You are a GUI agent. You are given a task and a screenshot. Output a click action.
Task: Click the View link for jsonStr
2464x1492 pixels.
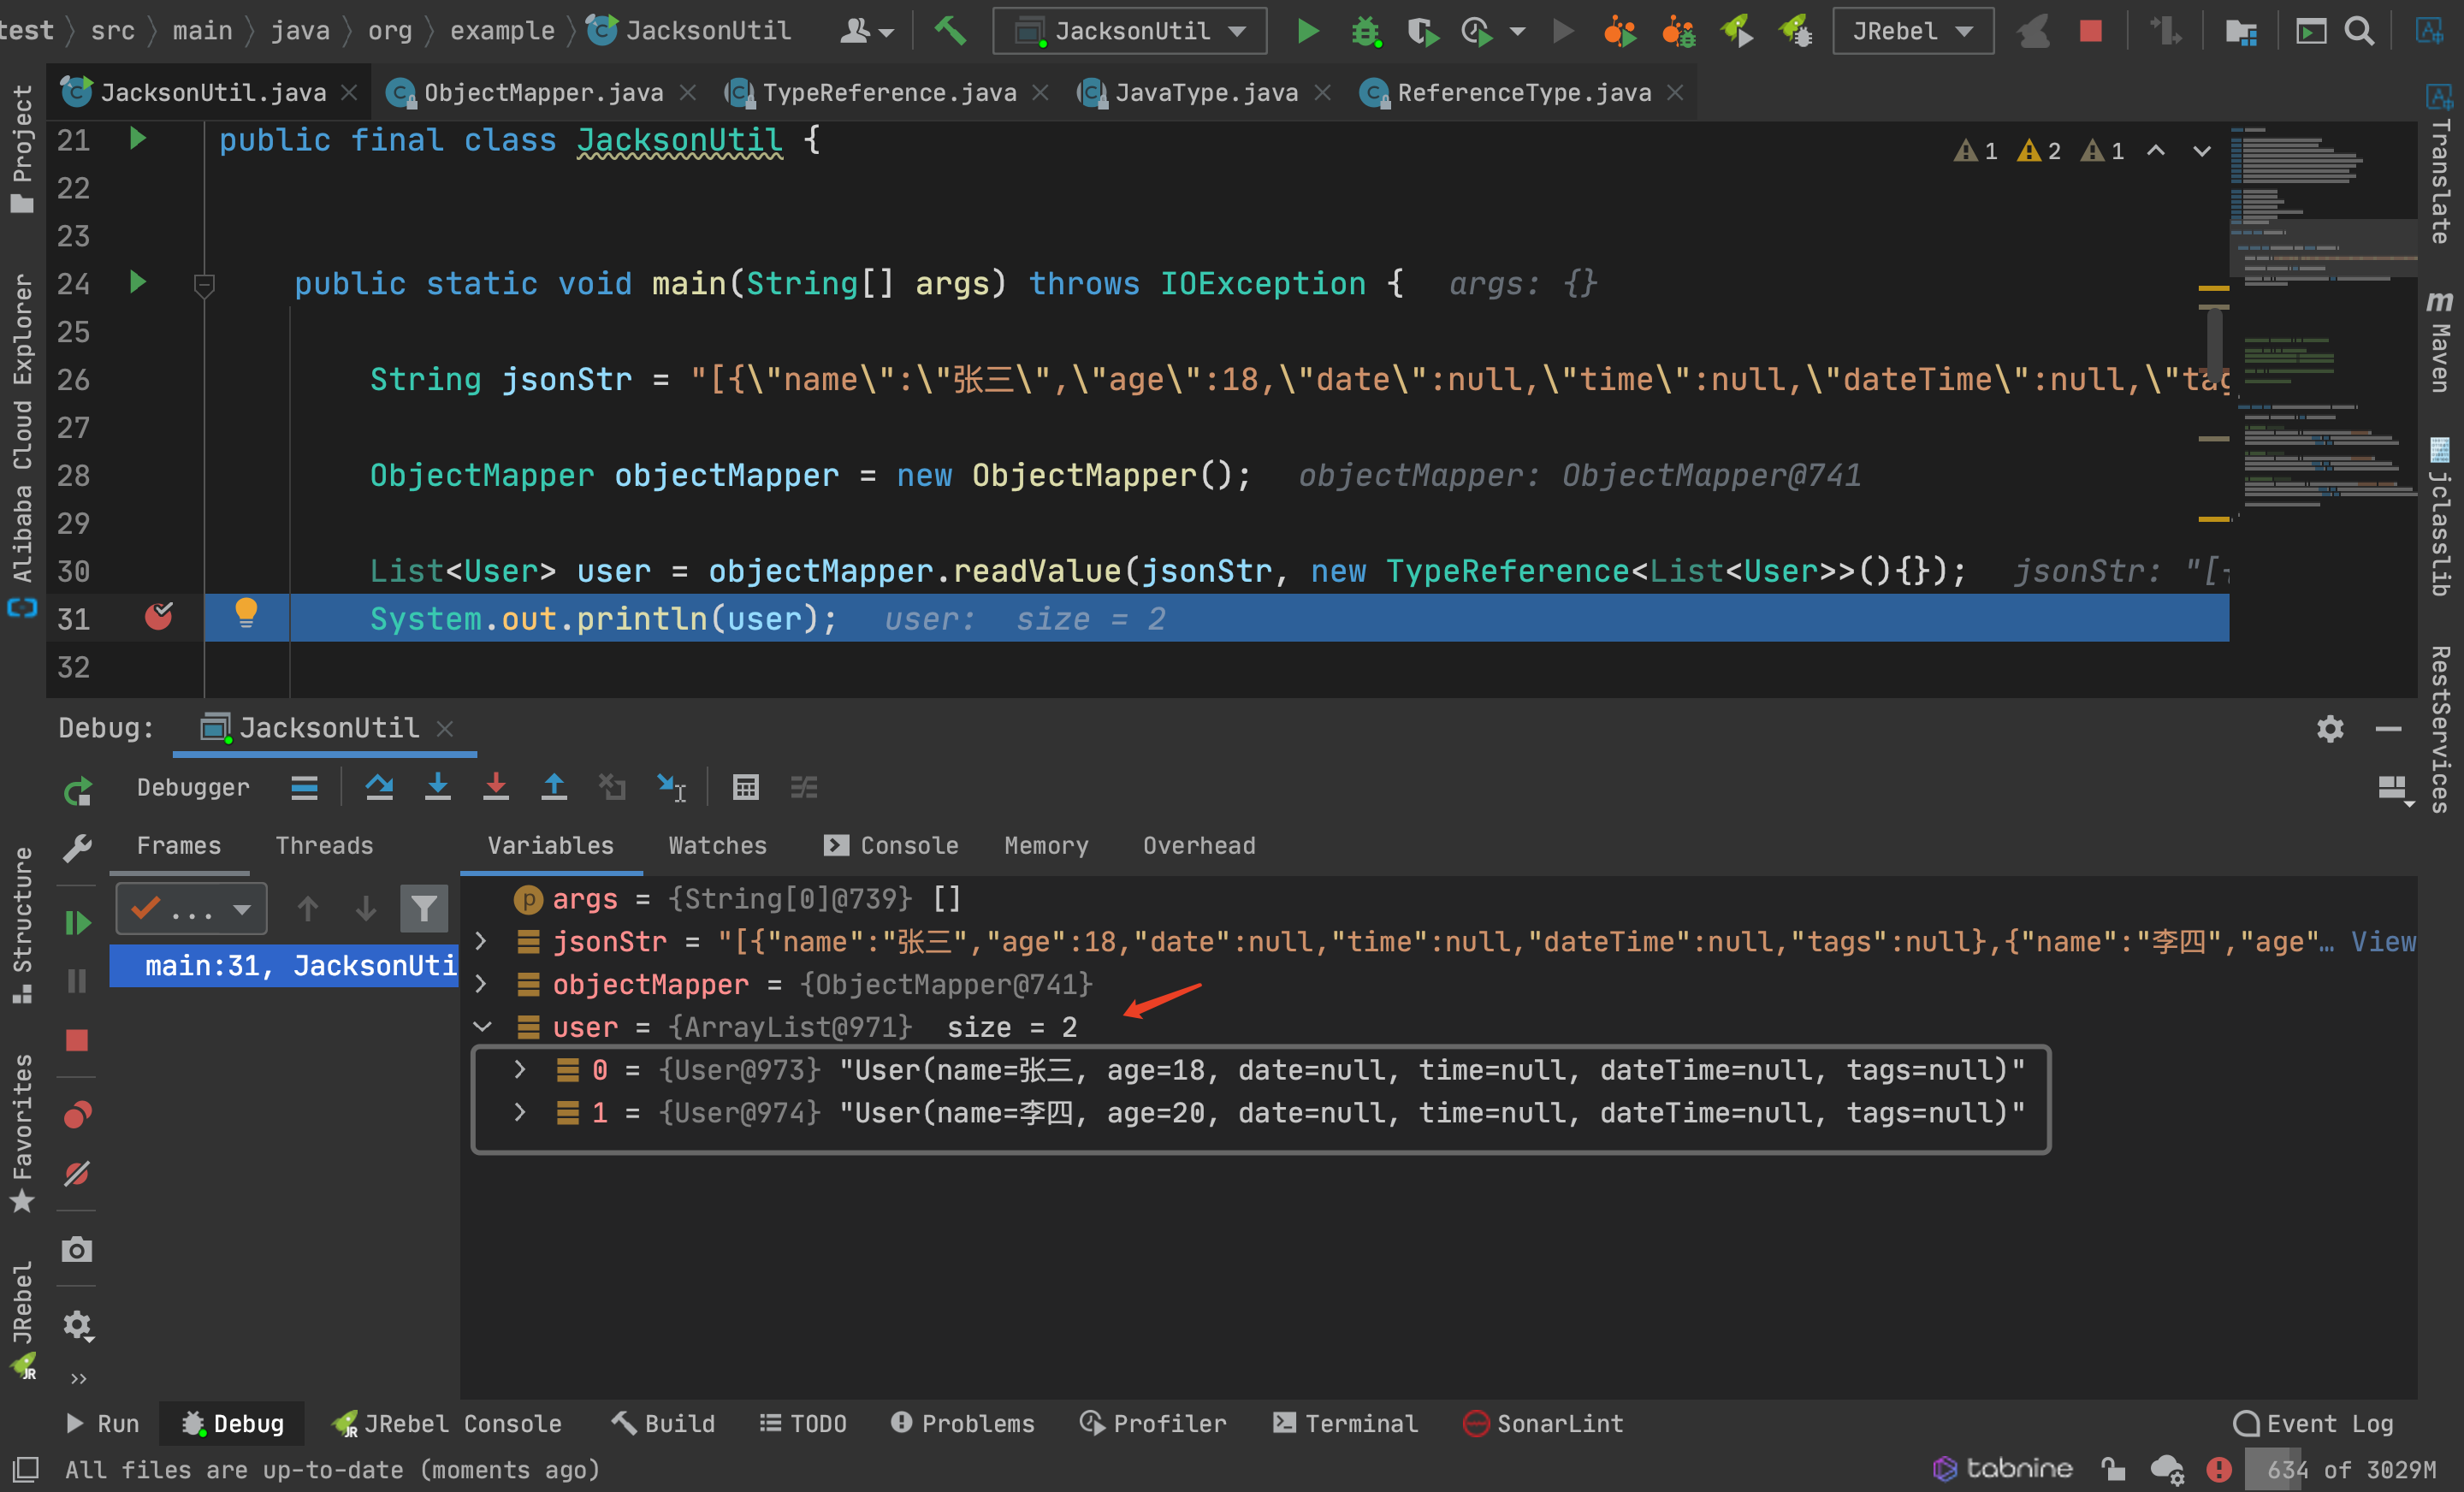click(2382, 941)
